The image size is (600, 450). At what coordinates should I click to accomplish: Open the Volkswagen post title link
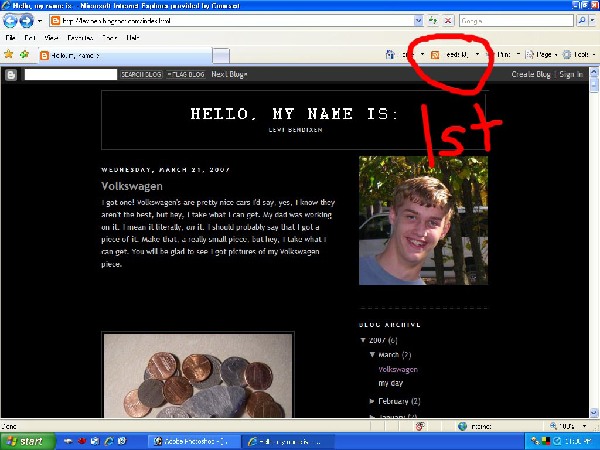132,186
